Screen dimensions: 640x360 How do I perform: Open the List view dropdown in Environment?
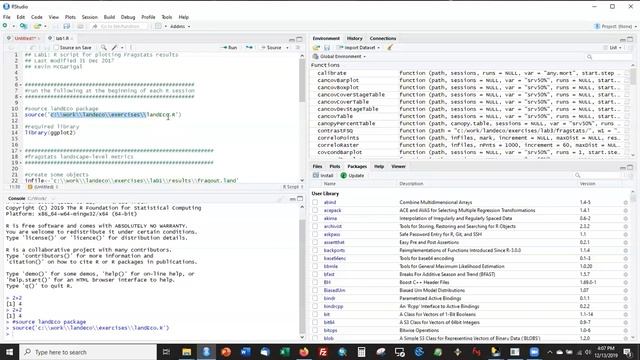coord(613,47)
